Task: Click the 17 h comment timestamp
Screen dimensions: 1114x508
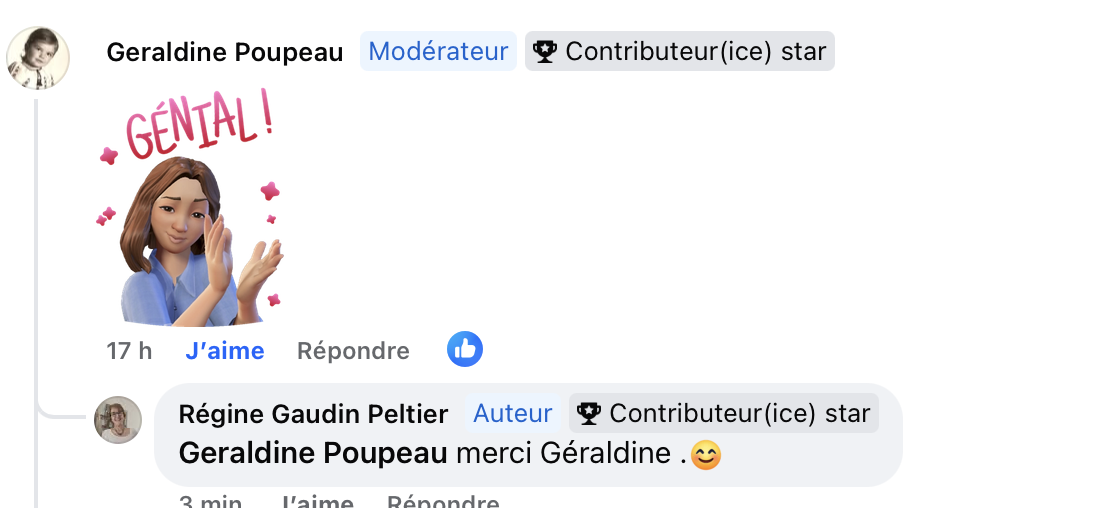Action: (x=129, y=351)
